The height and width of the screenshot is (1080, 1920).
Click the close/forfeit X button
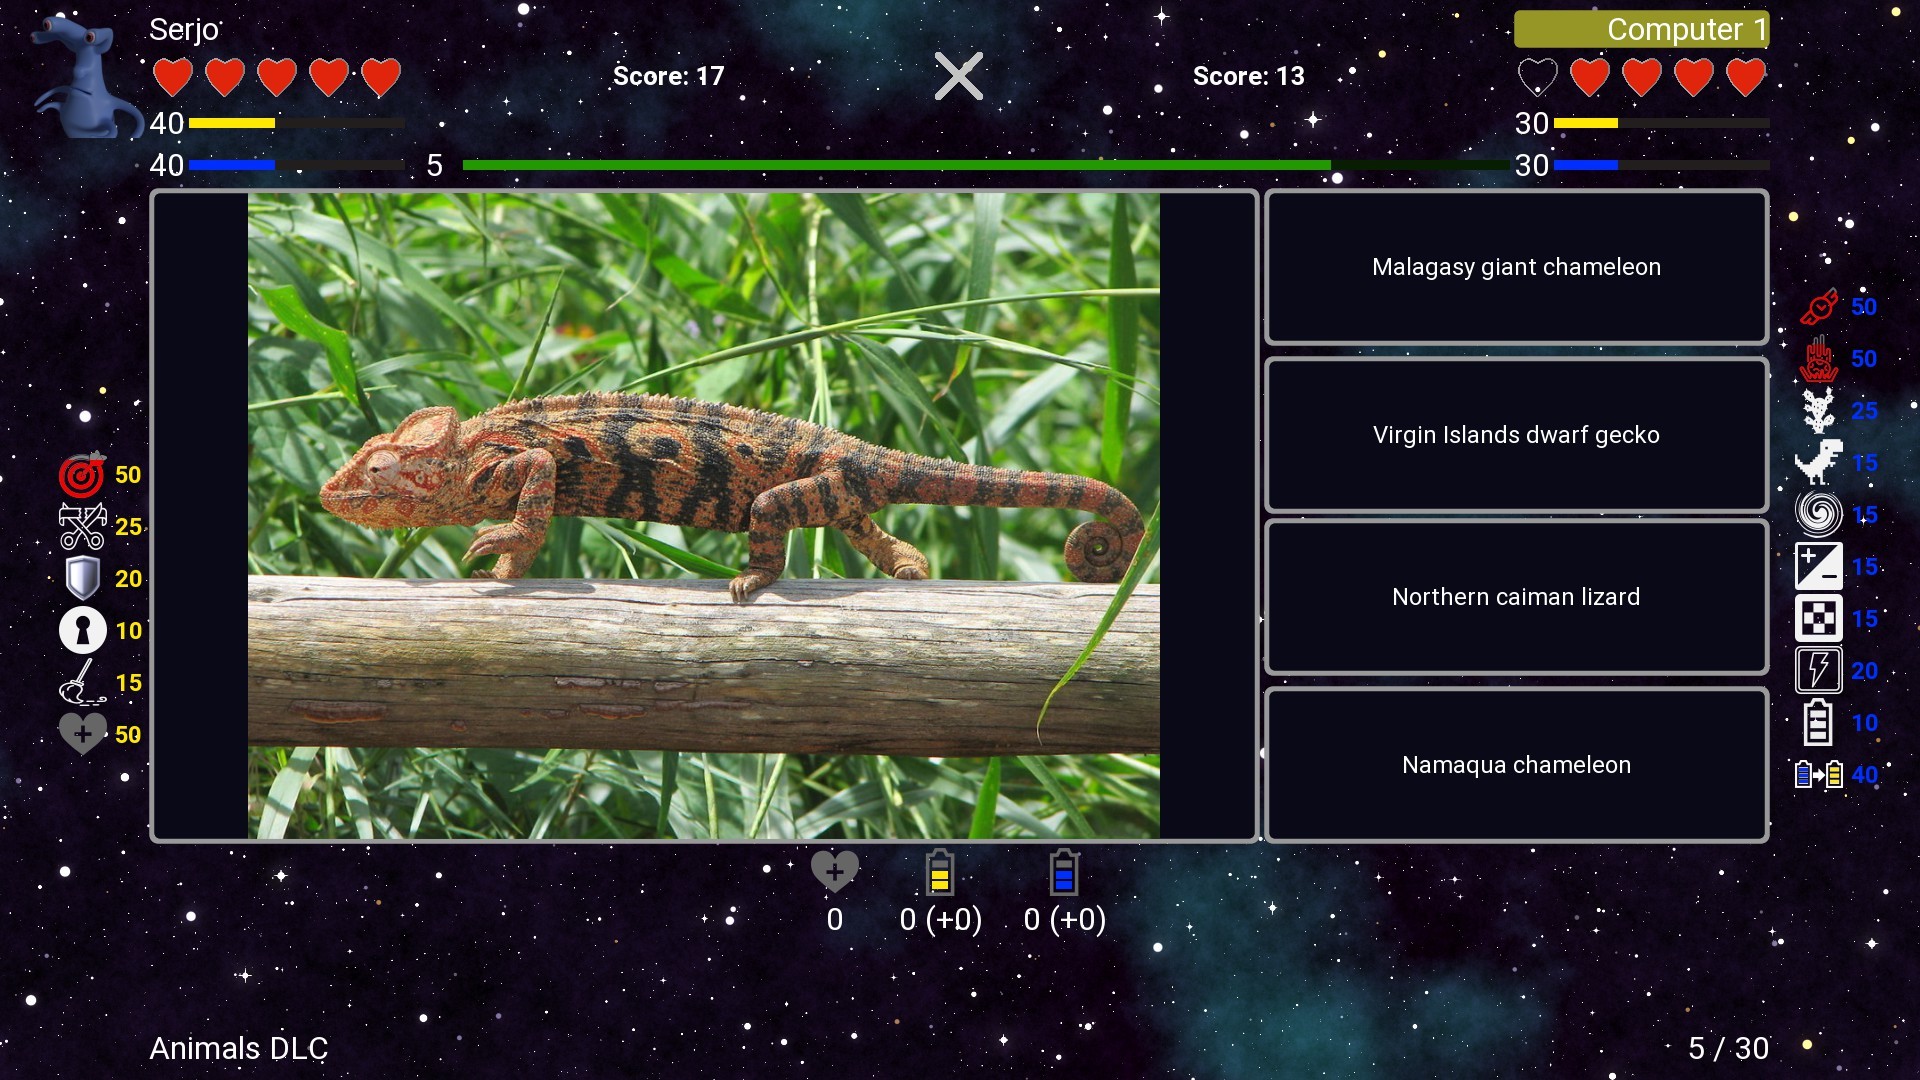(x=960, y=76)
